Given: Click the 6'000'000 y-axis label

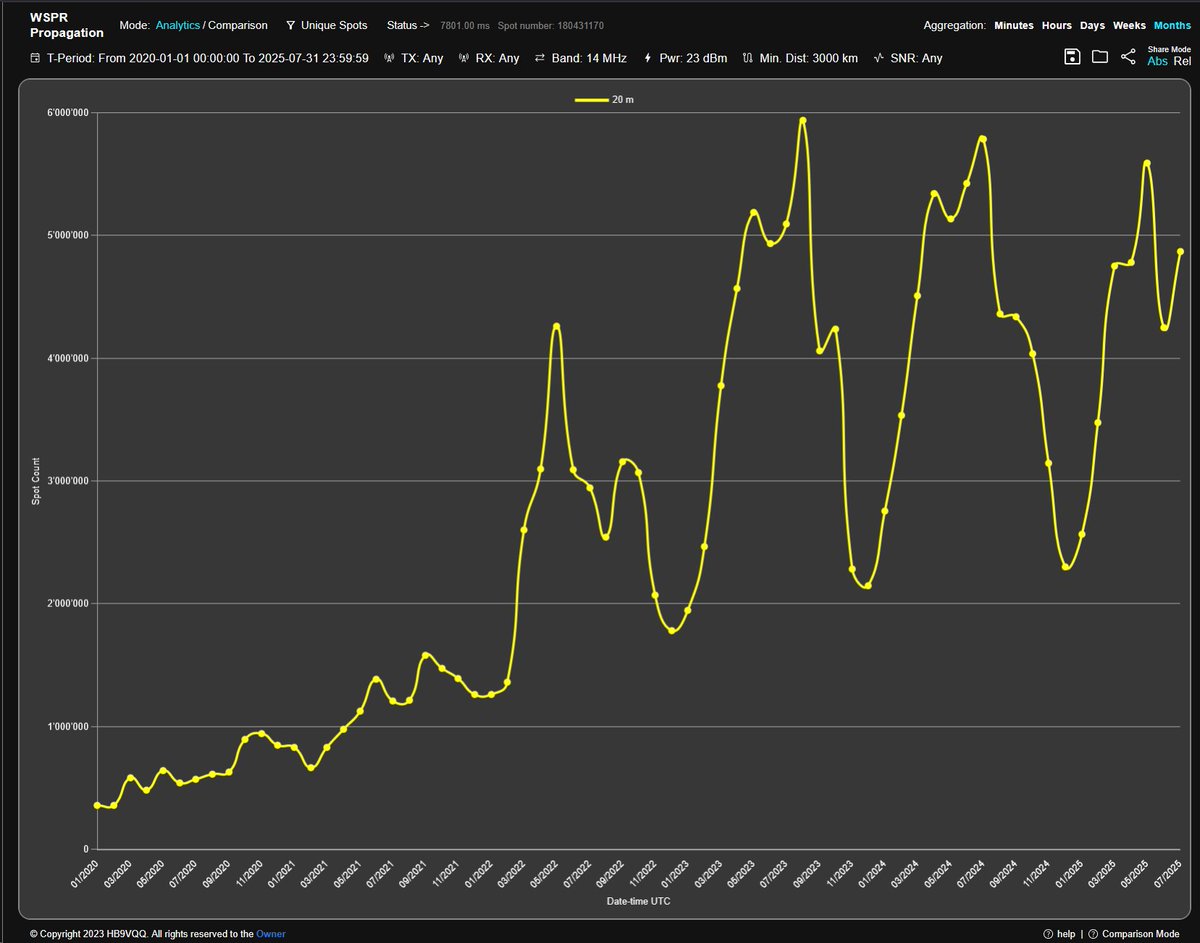Looking at the screenshot, I should 67,113.
